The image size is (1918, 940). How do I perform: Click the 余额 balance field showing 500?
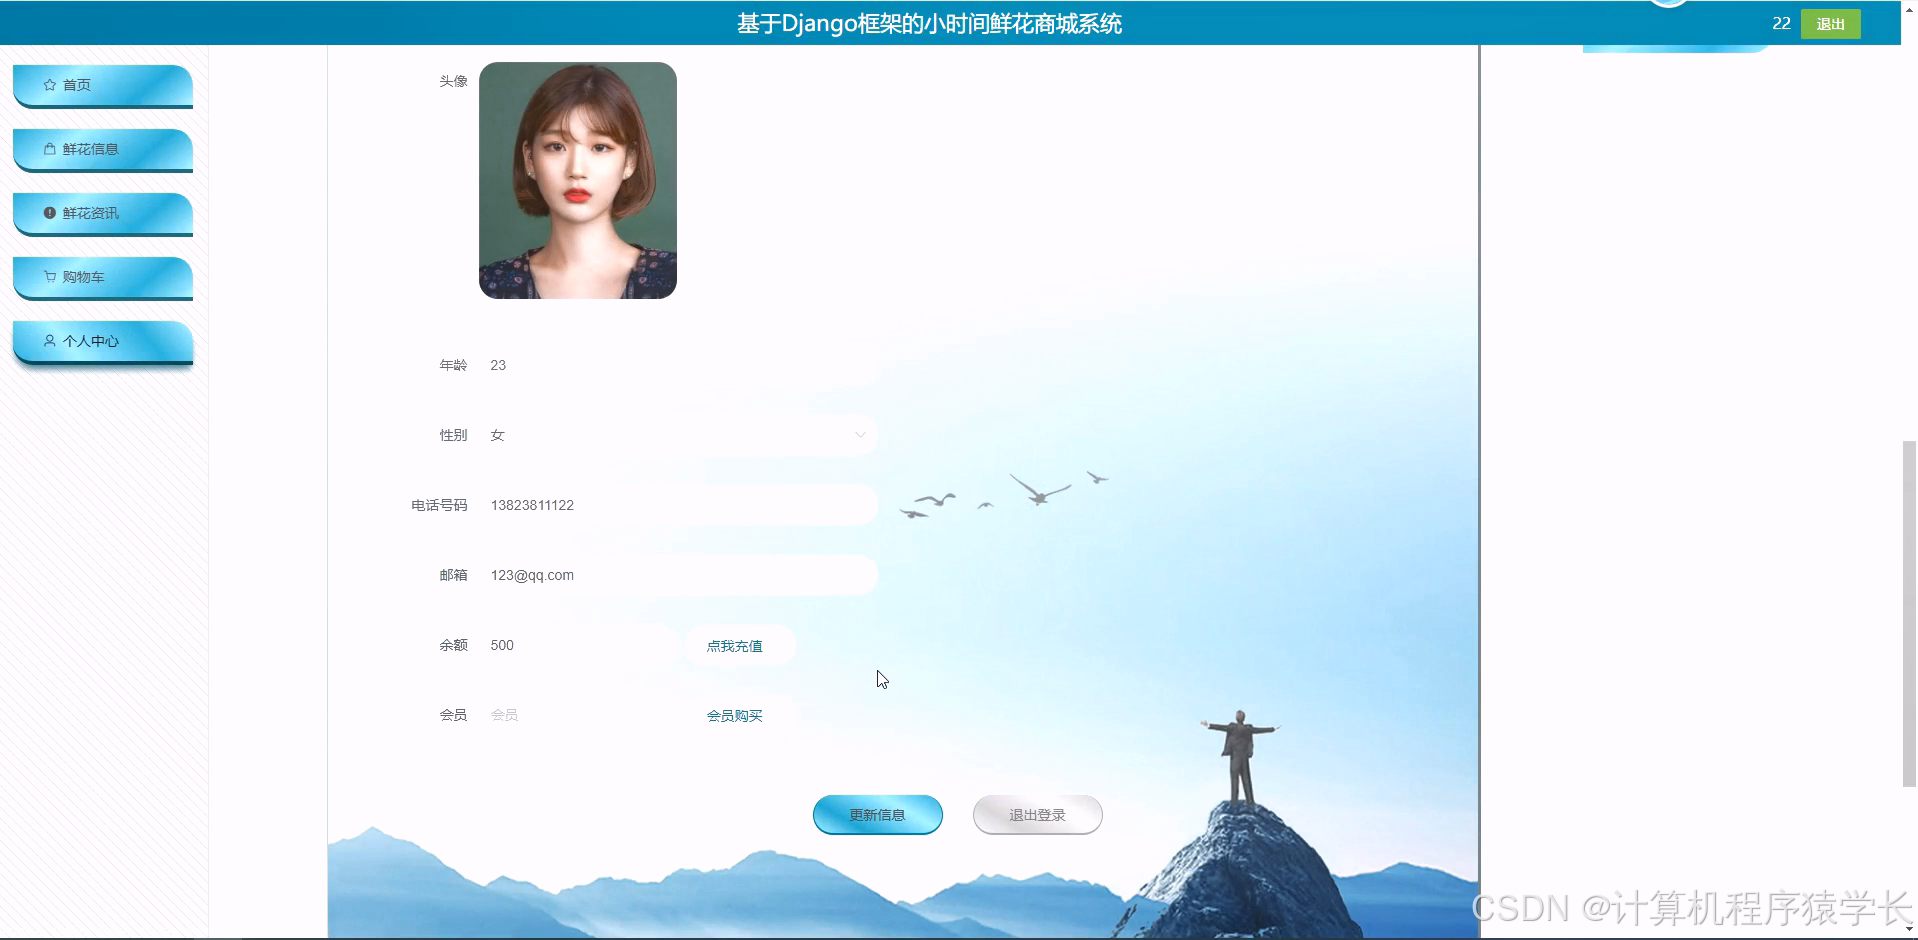click(x=579, y=645)
